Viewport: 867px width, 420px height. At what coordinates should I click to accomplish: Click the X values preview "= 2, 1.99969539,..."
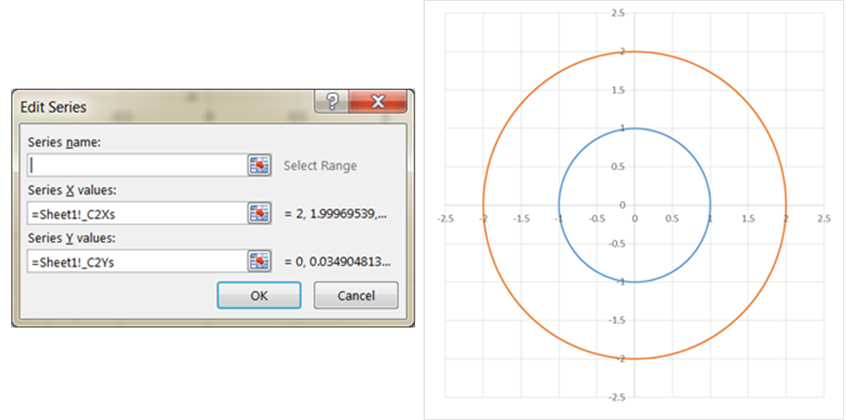tap(336, 213)
